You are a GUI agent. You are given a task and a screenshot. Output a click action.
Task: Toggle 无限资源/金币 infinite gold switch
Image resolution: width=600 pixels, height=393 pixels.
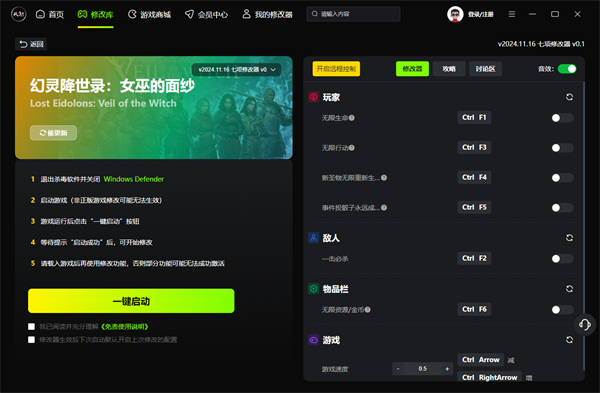click(x=562, y=310)
